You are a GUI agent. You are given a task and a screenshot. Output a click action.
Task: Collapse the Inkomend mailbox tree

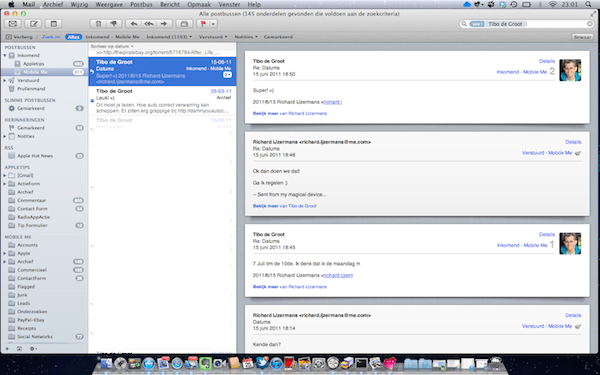5,55
